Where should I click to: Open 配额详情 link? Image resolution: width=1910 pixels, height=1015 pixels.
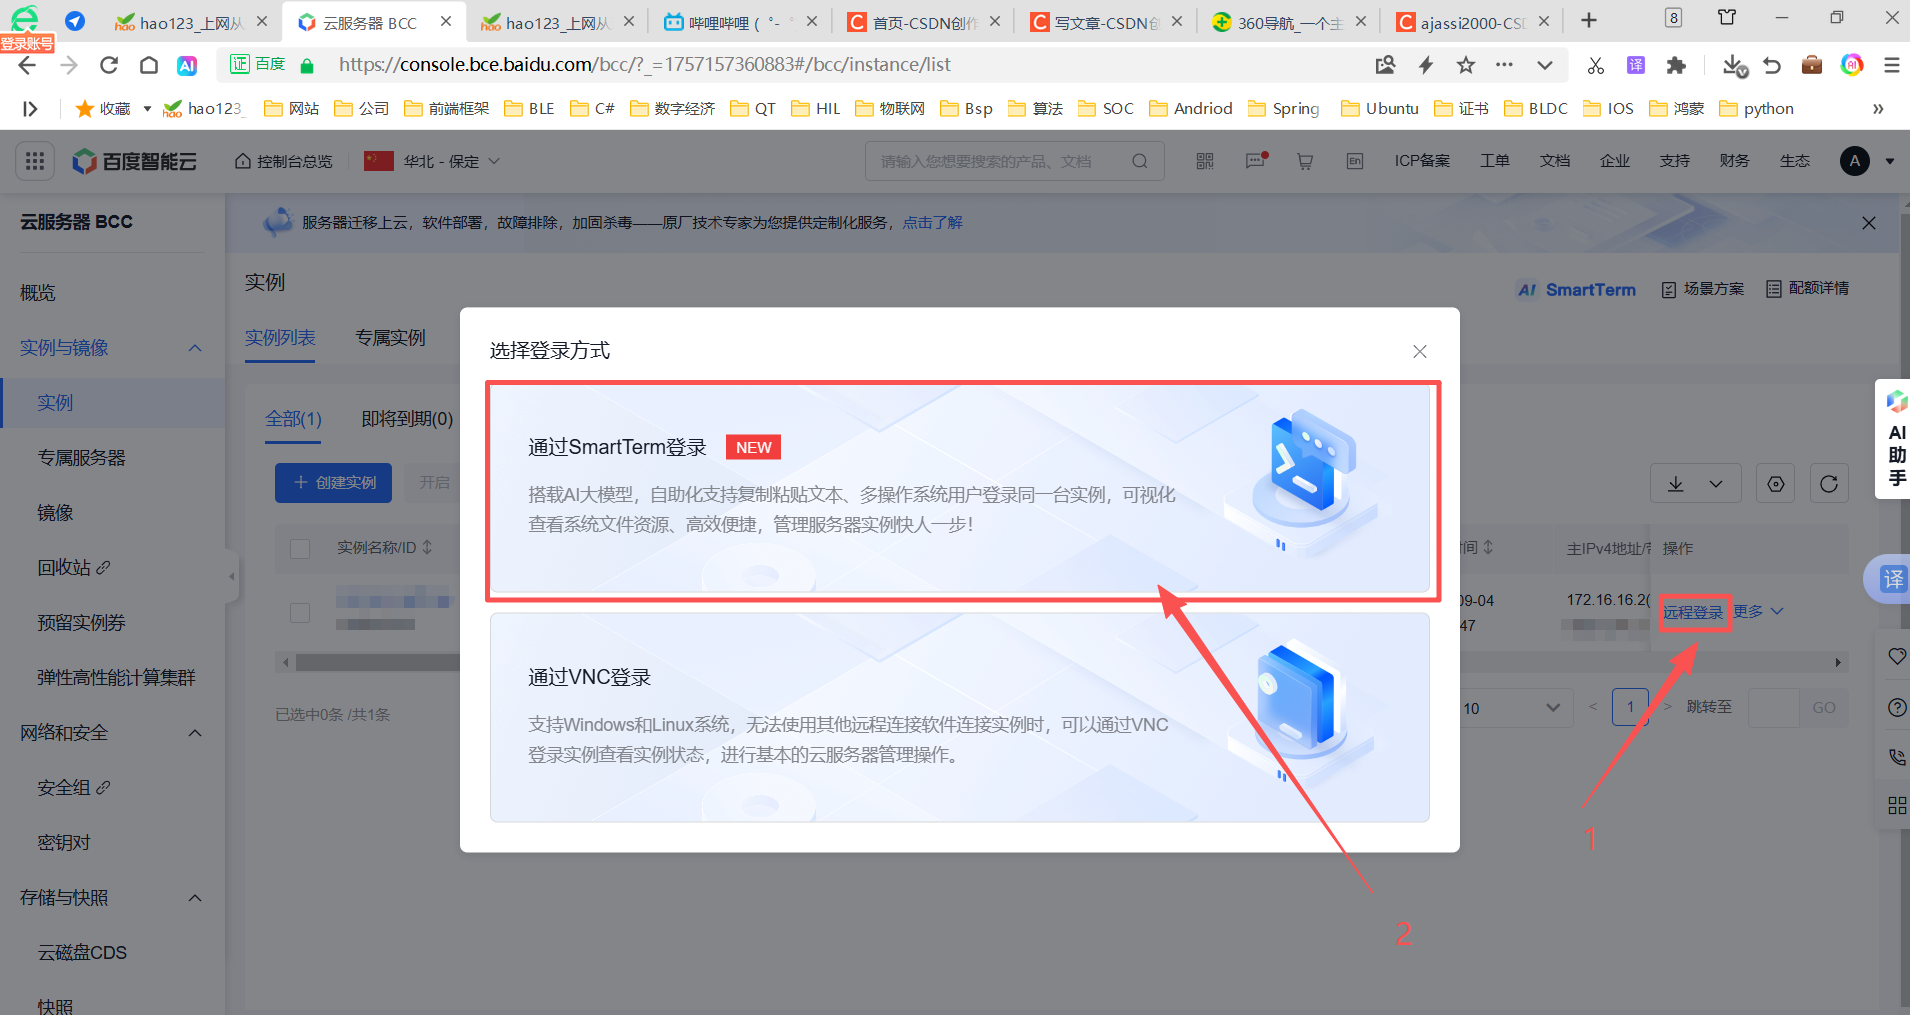tap(1808, 288)
